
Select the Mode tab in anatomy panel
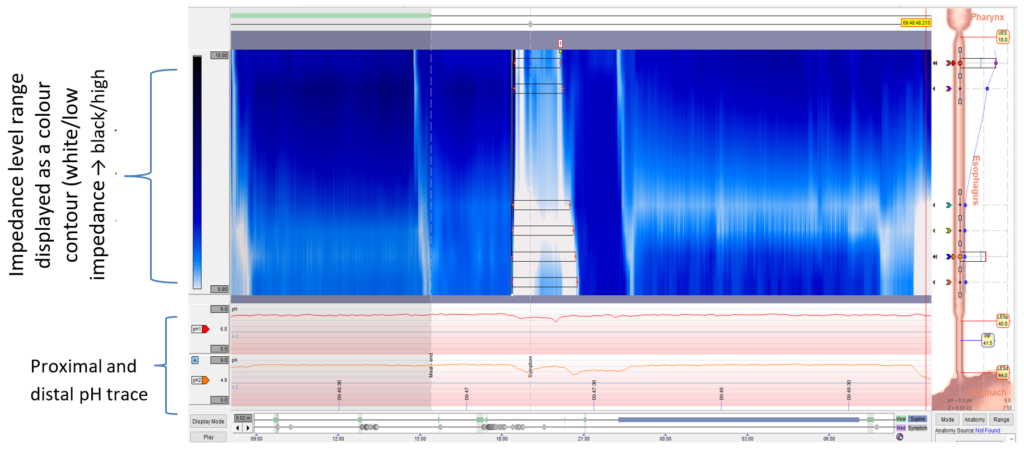tap(946, 418)
